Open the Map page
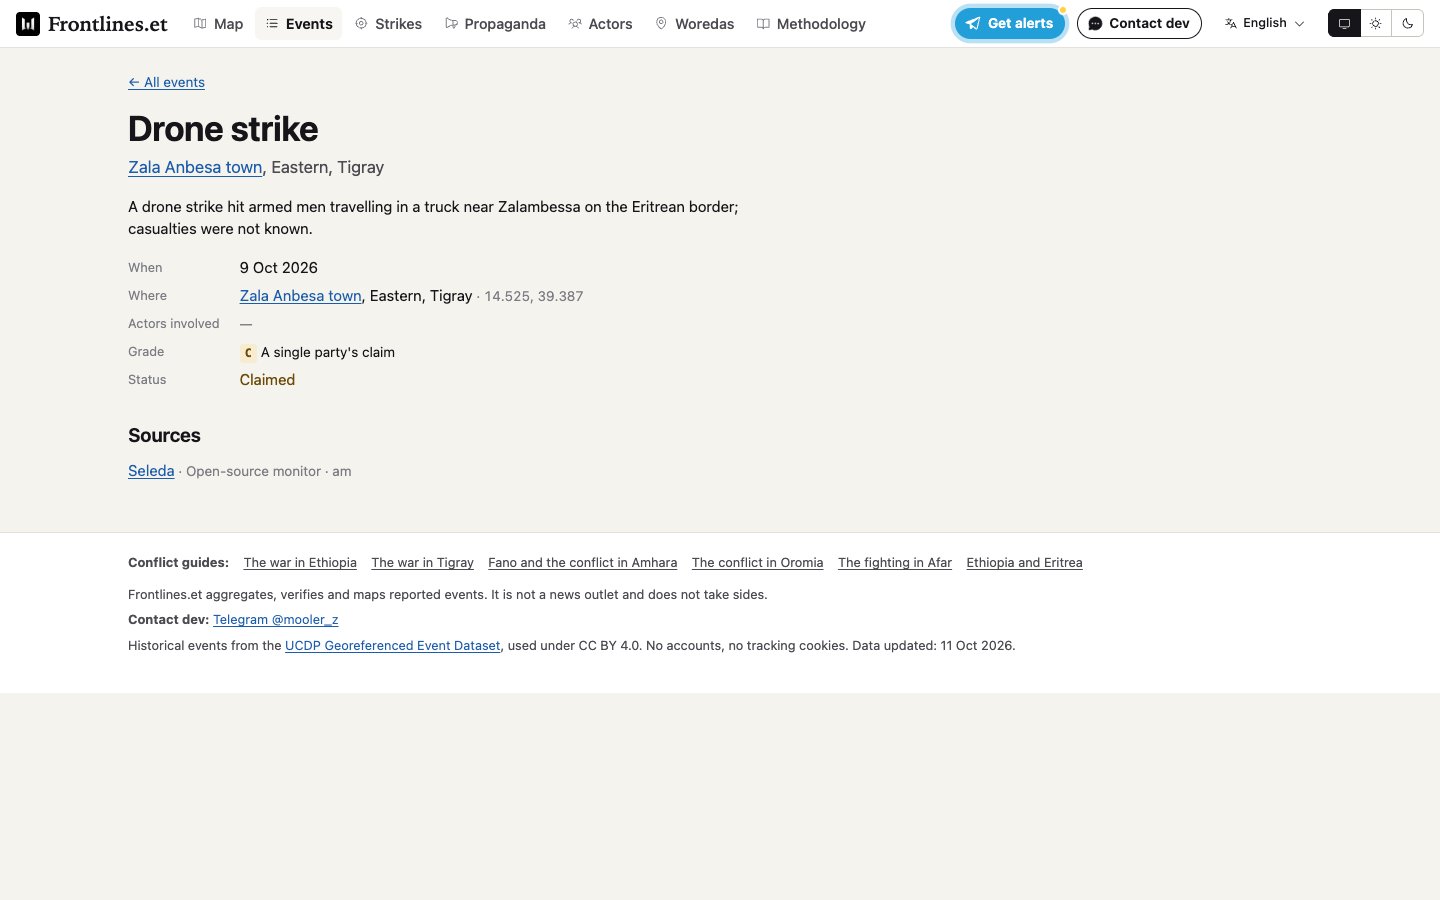Viewport: 1440px width, 900px height. click(x=218, y=23)
